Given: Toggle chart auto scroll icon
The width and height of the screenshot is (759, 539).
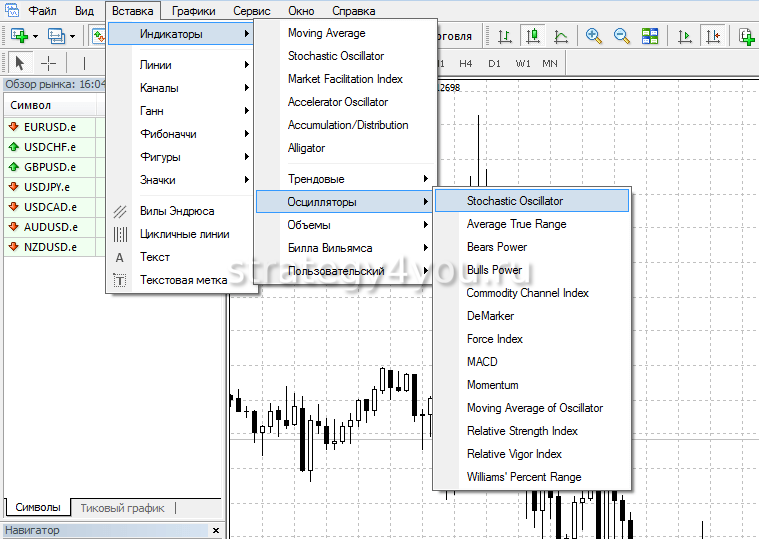Looking at the screenshot, I should coord(685,36).
